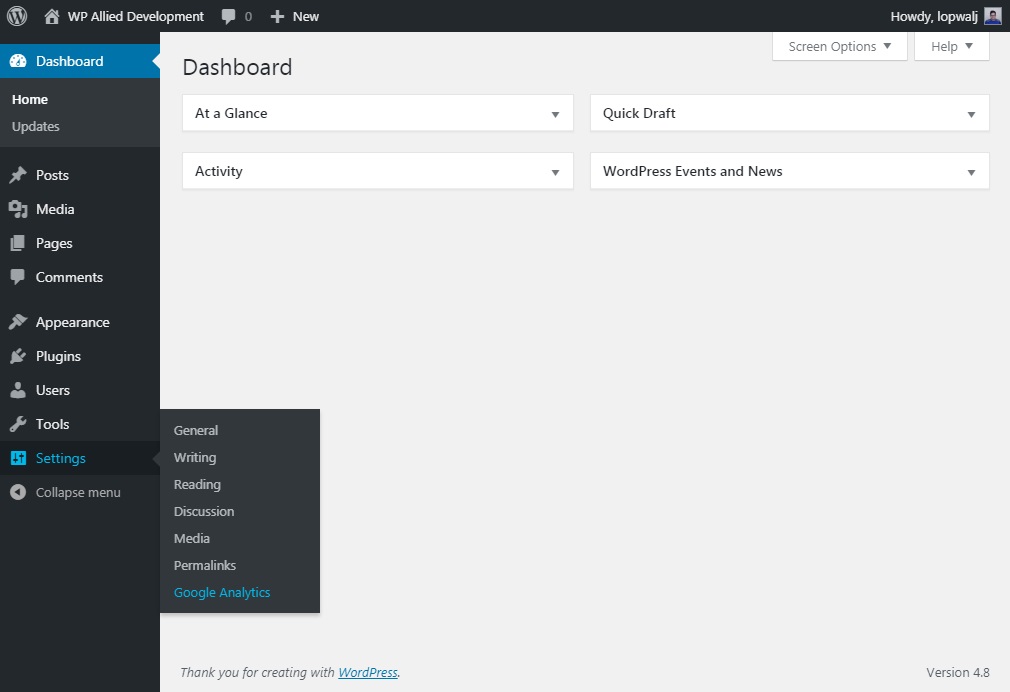The width and height of the screenshot is (1010, 692).
Task: Click the Users person icon
Action: [x=18, y=390]
